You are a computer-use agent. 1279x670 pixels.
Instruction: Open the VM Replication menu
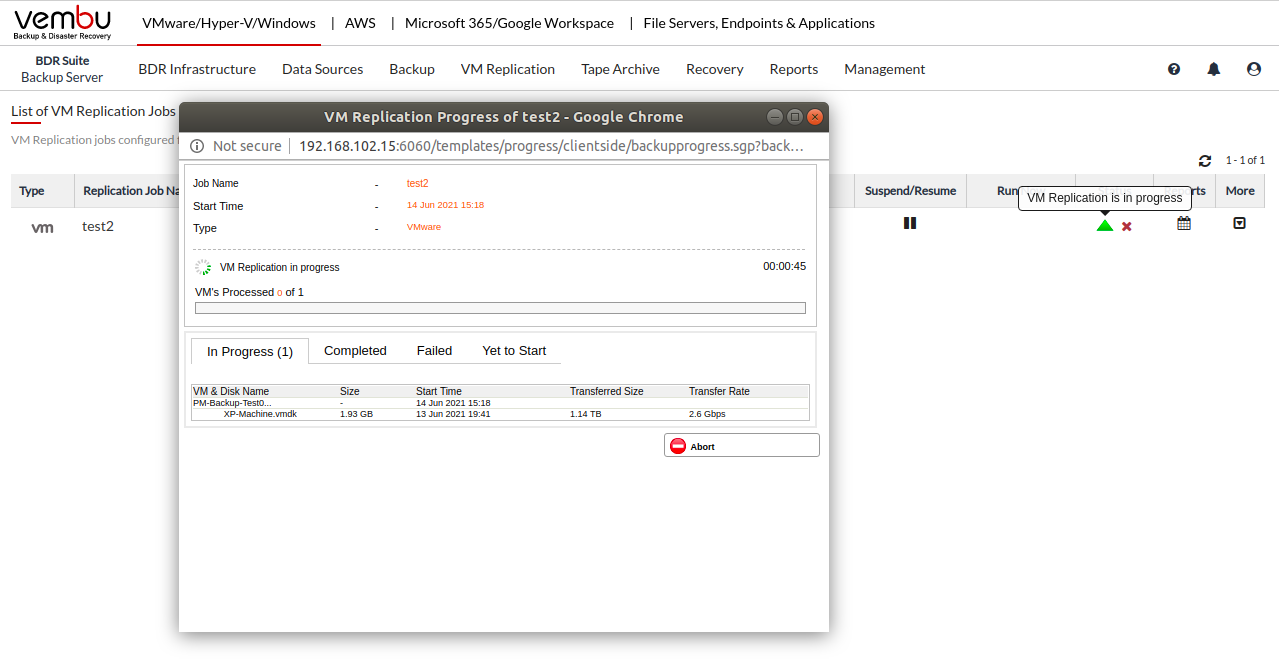click(507, 69)
